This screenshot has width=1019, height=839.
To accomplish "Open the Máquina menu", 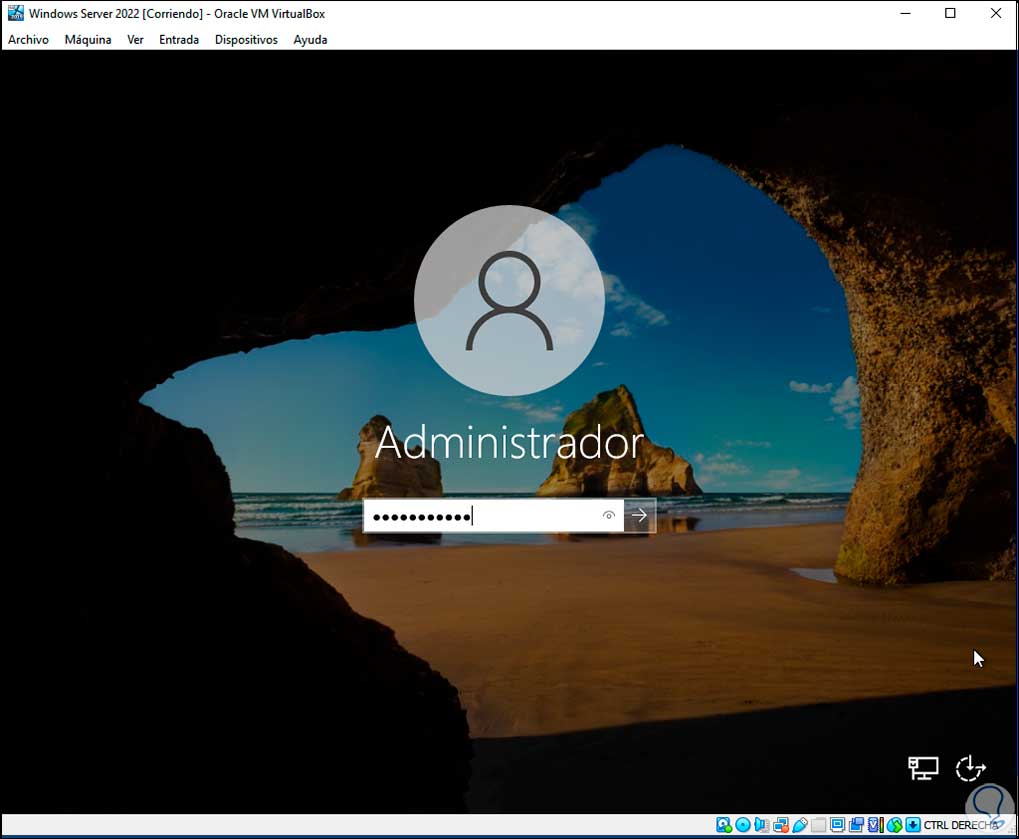I will (x=88, y=40).
